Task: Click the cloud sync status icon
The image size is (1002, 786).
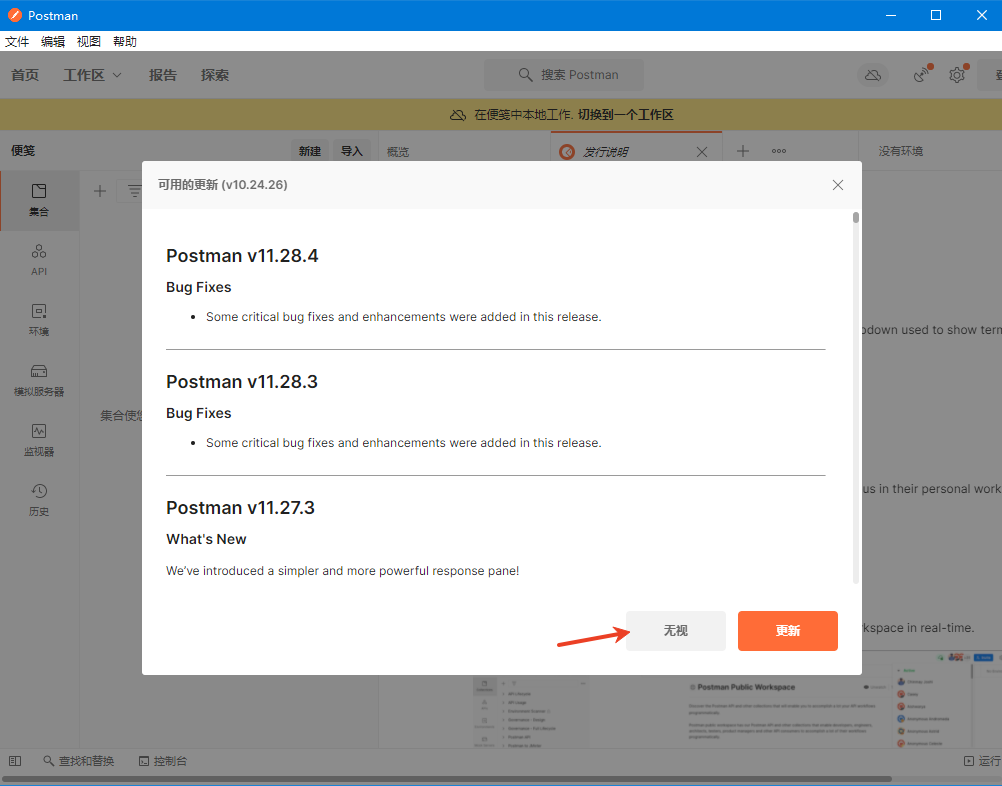Action: click(x=873, y=75)
